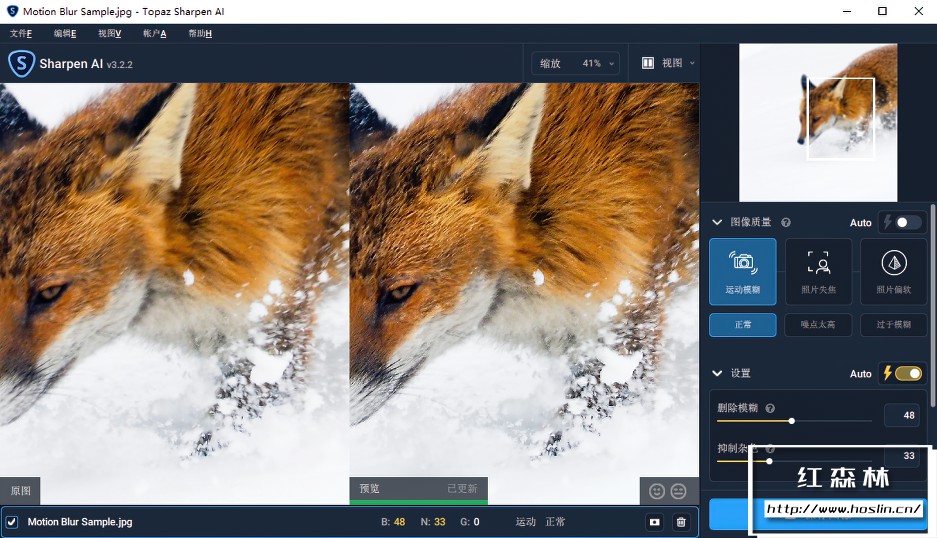The height and width of the screenshot is (538, 937).
Task: Click the Sharpen AI shield logo
Action: (x=22, y=63)
